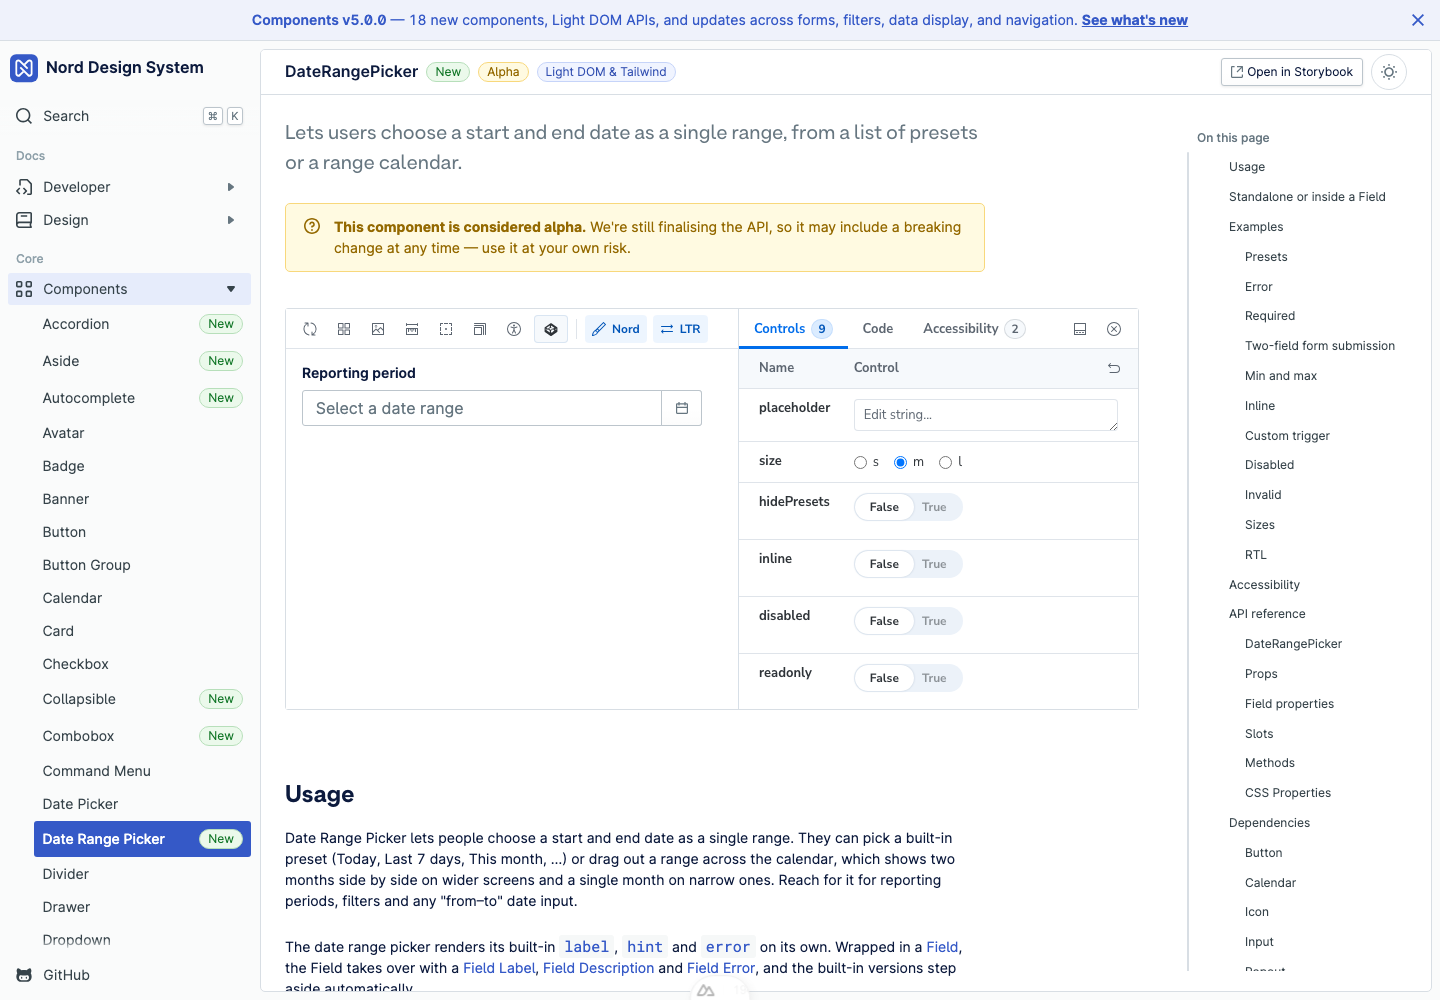
Task: Click the Light DOM & Tailwind badge
Action: [606, 72]
